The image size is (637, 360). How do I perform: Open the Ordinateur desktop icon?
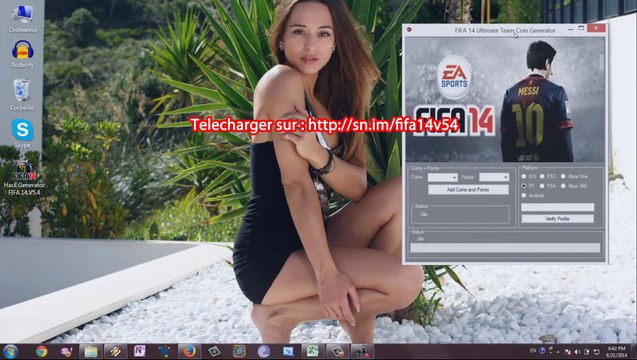pos(23,18)
